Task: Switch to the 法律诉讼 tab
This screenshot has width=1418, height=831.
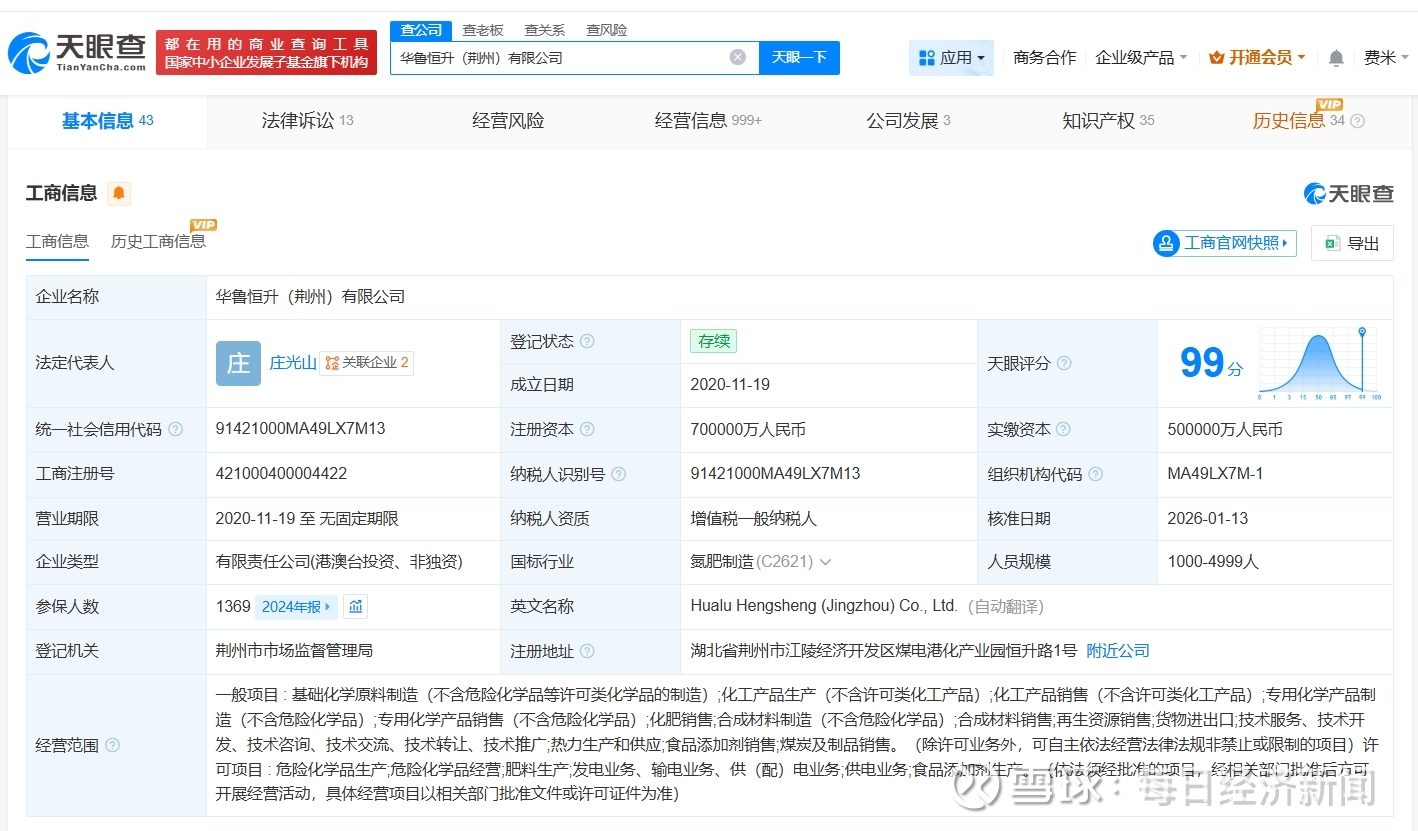Action: tap(298, 121)
